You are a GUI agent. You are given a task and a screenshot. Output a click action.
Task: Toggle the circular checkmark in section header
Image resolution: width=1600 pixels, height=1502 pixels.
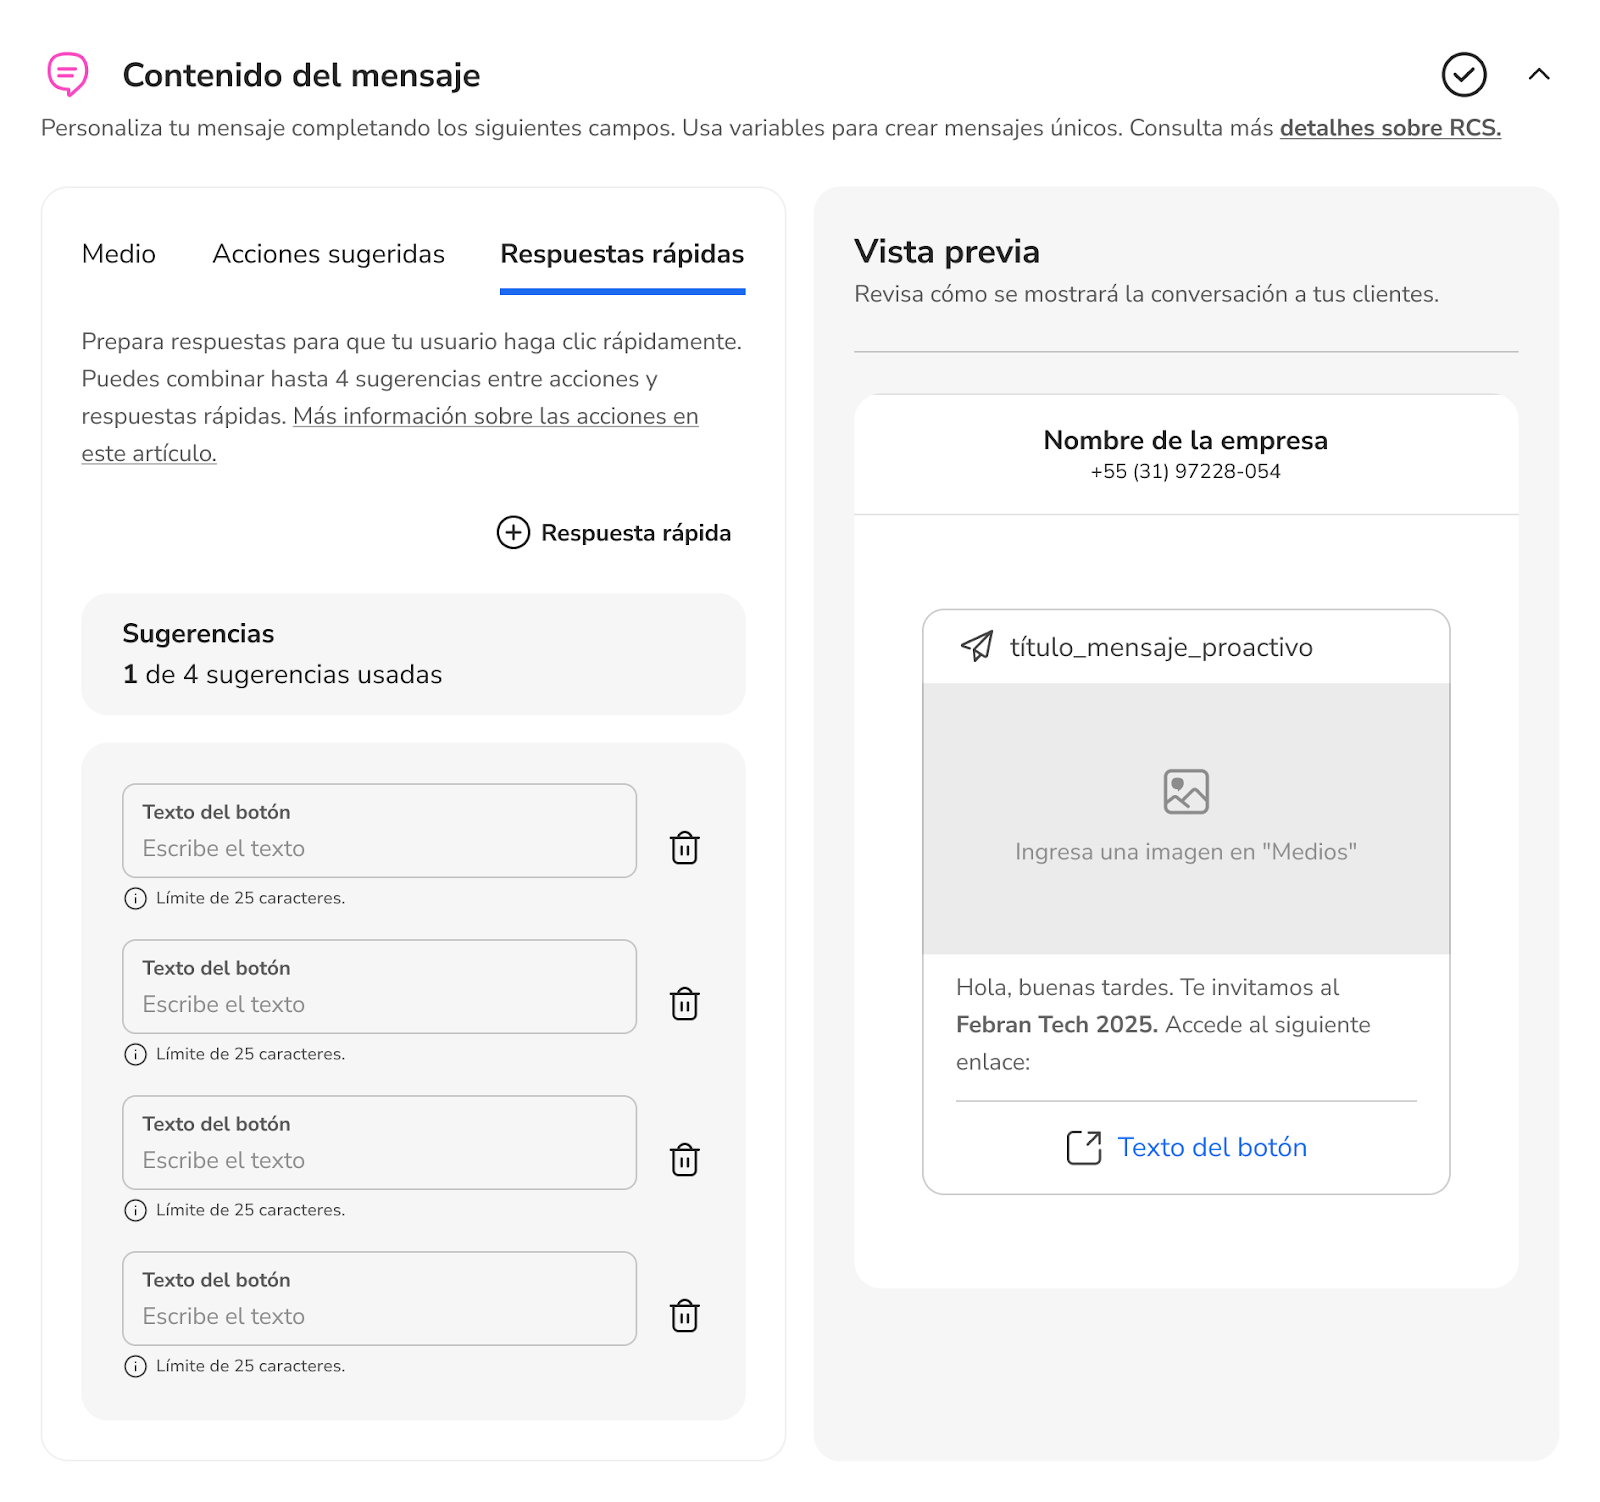1464,75
